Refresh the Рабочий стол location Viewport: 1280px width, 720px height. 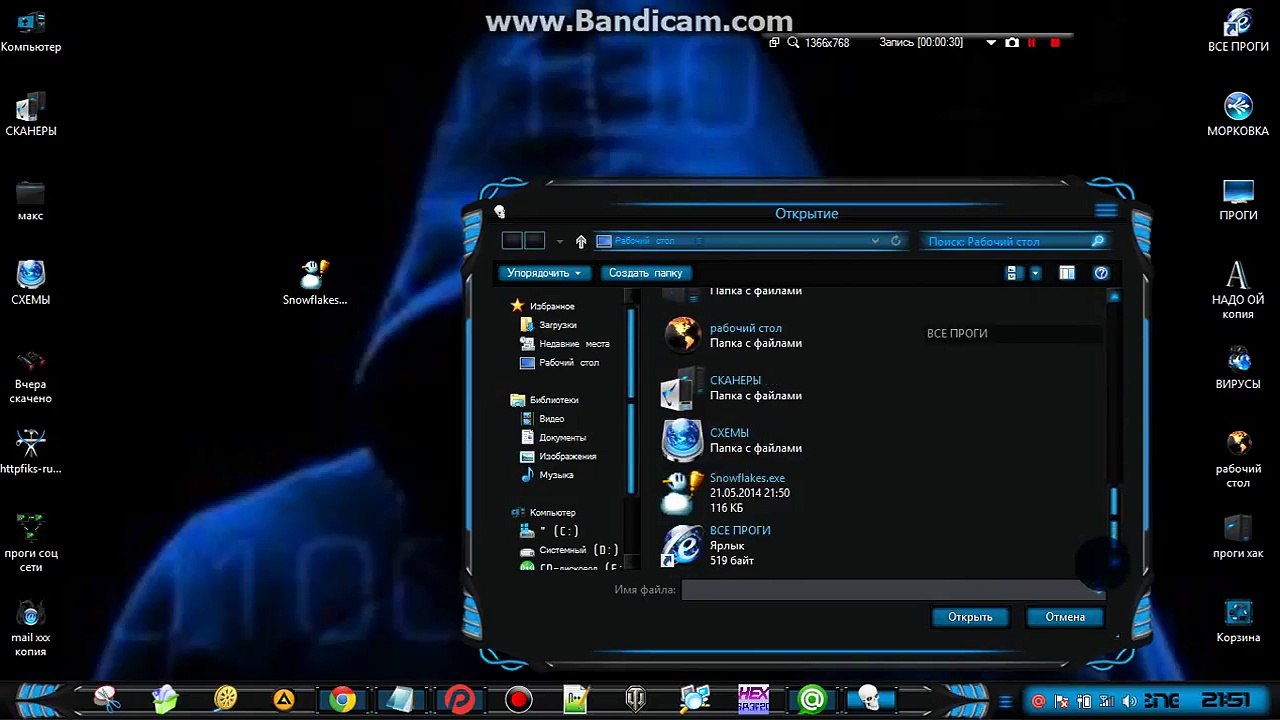point(896,241)
